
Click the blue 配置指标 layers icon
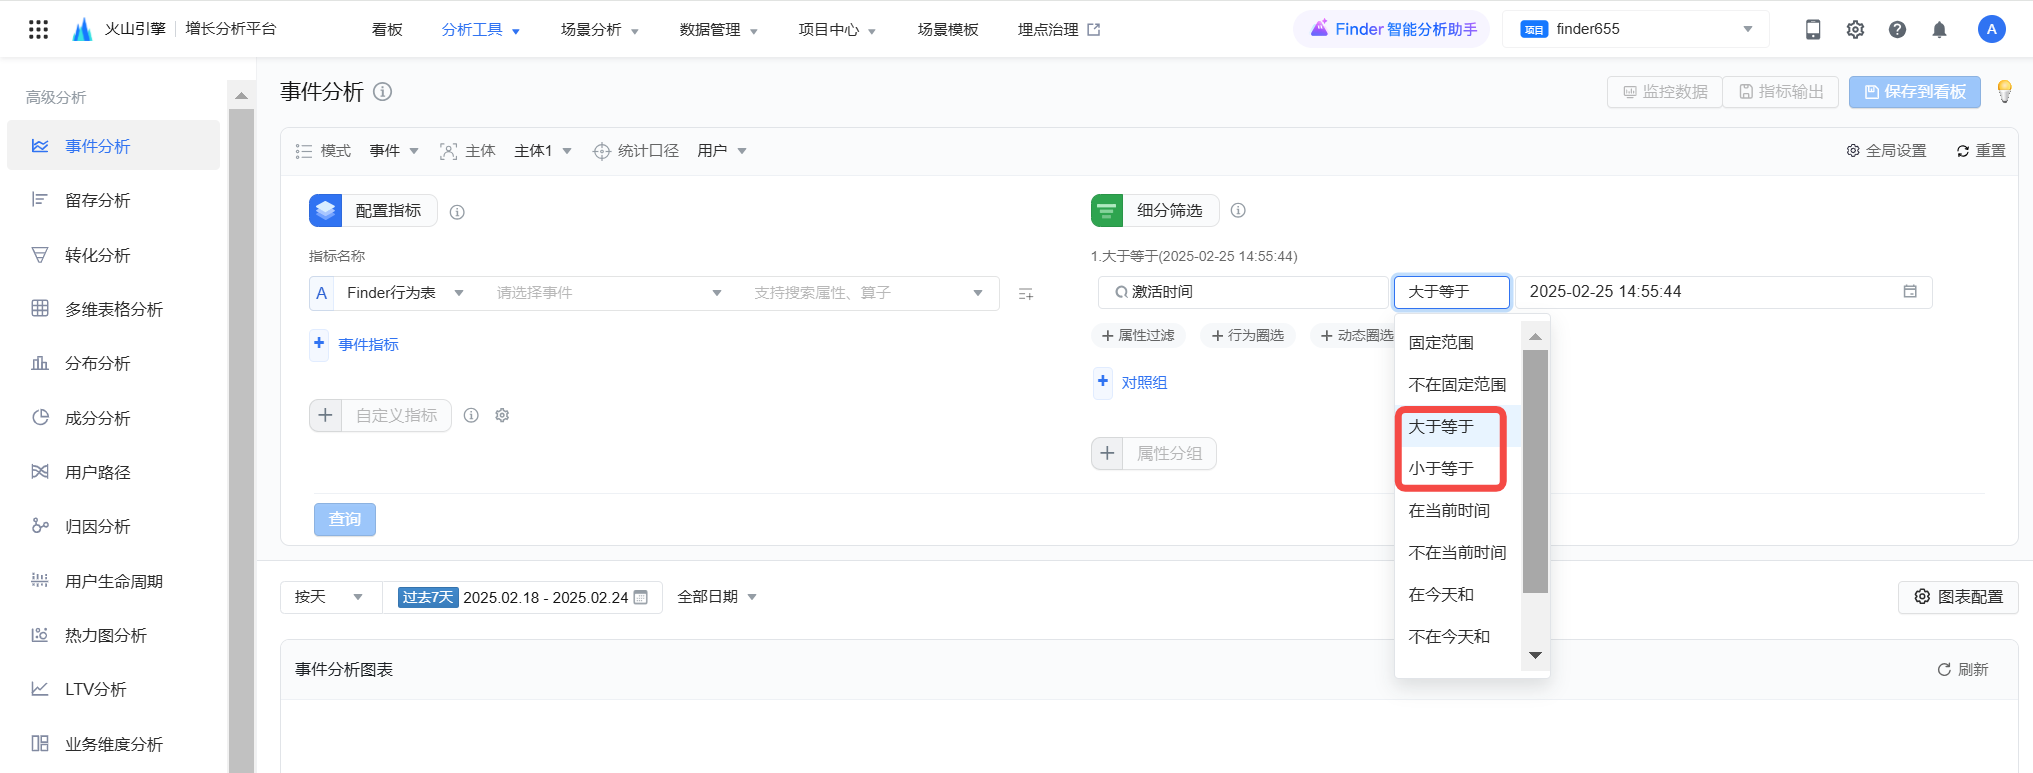click(326, 211)
